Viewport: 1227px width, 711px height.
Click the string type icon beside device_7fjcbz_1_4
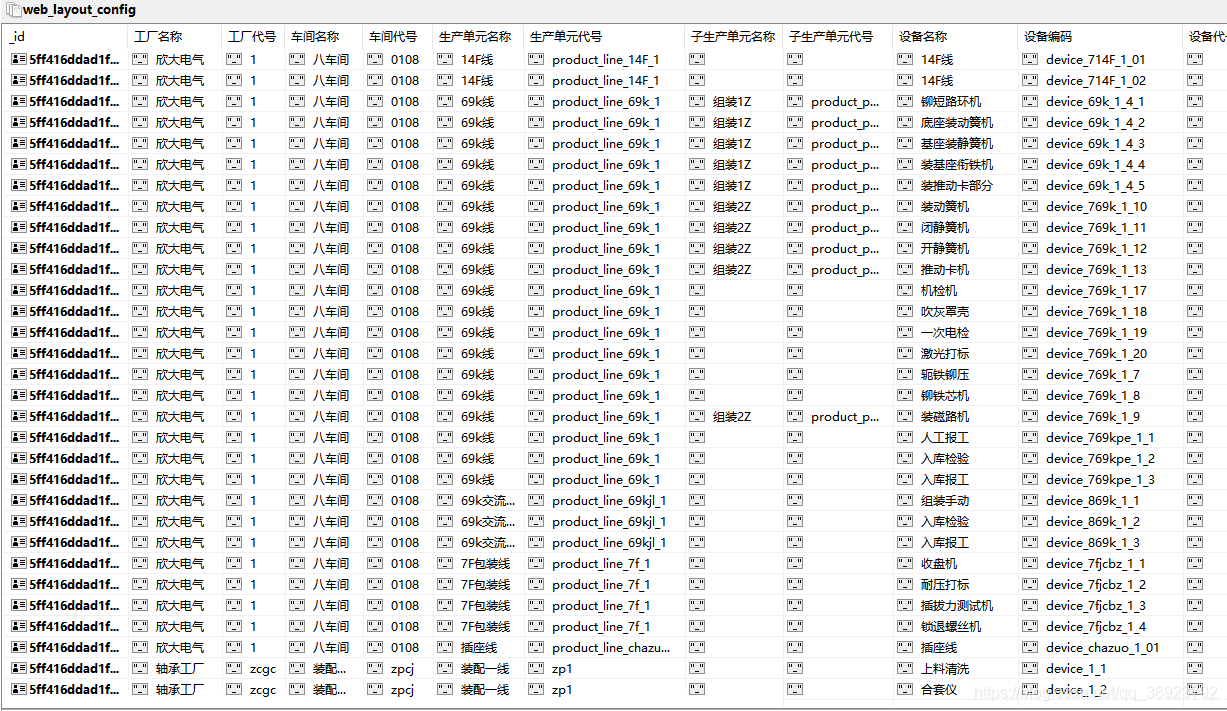1030,627
